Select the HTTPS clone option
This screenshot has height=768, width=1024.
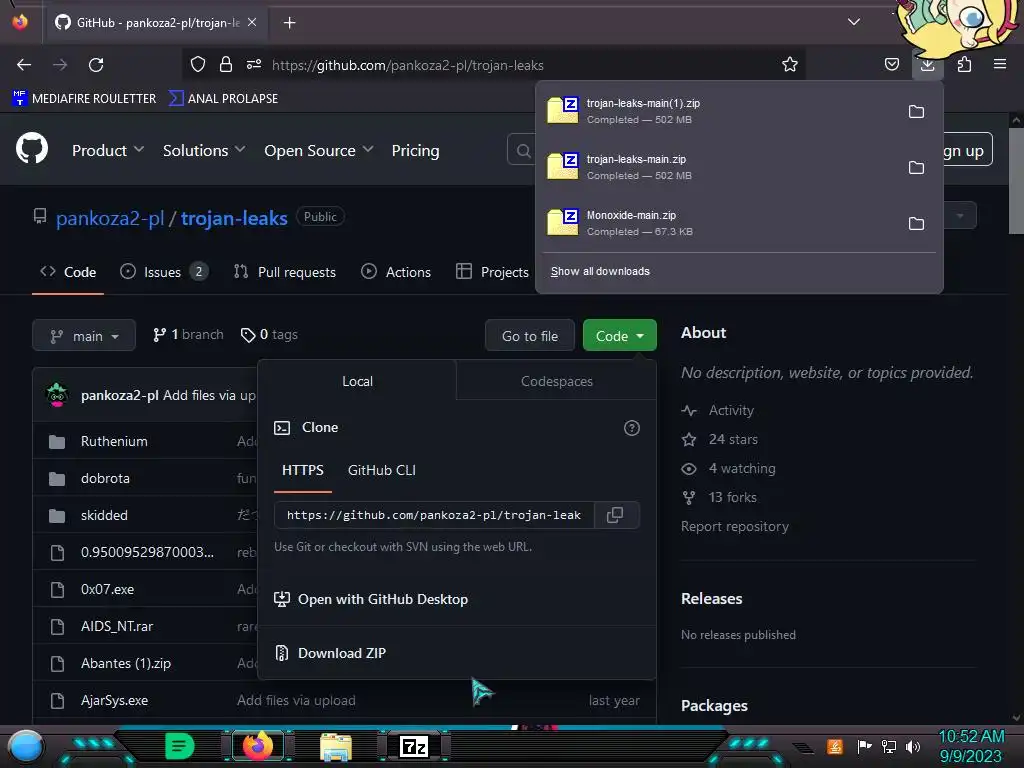[x=302, y=470]
